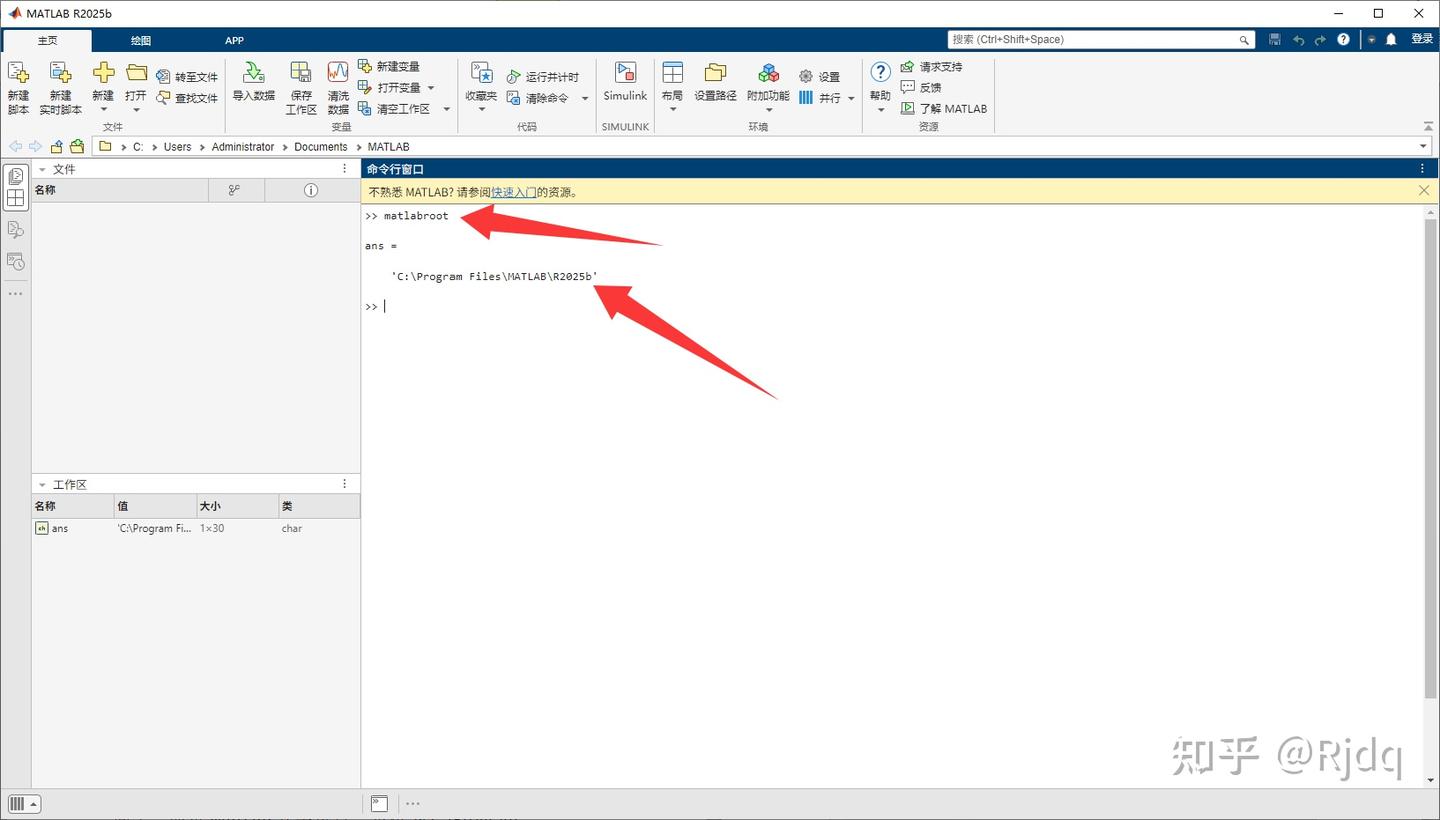1440x820 pixels.
Task: Click 请求支持 (Request Support)
Action: (931, 66)
